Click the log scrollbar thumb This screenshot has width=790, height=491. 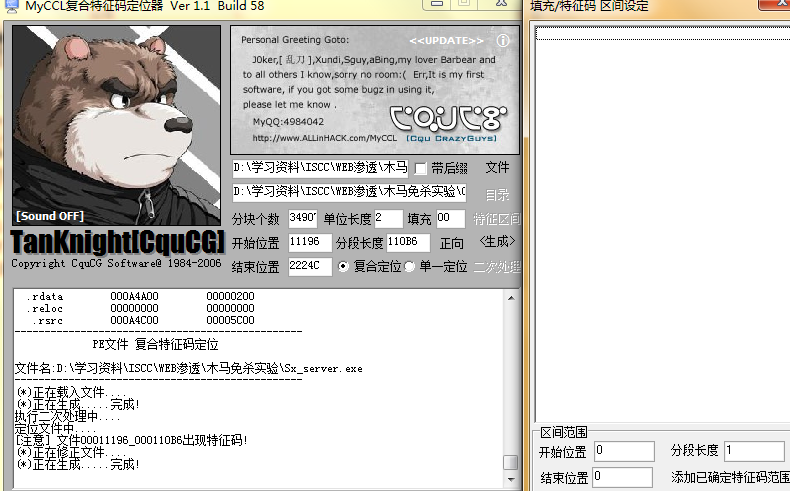tap(511, 462)
